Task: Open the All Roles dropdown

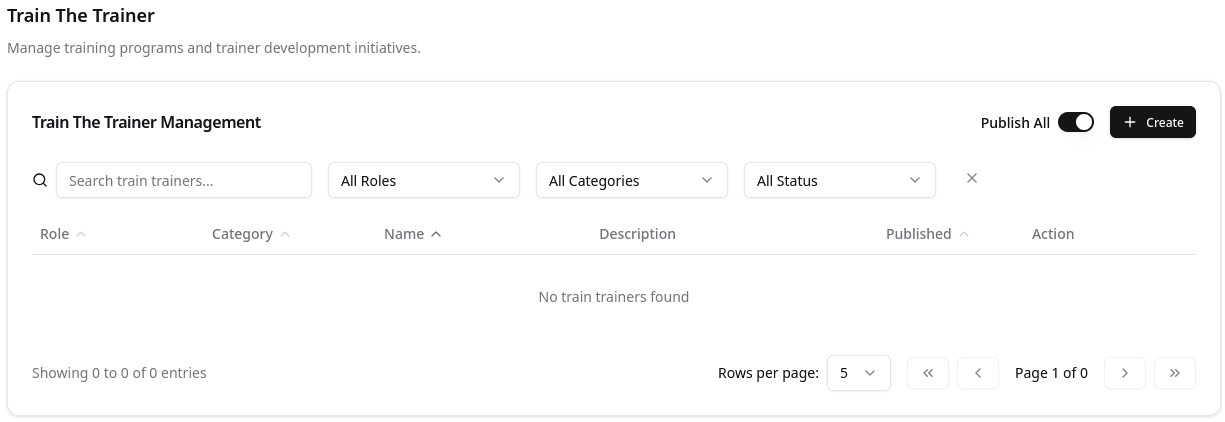Action: [x=424, y=180]
